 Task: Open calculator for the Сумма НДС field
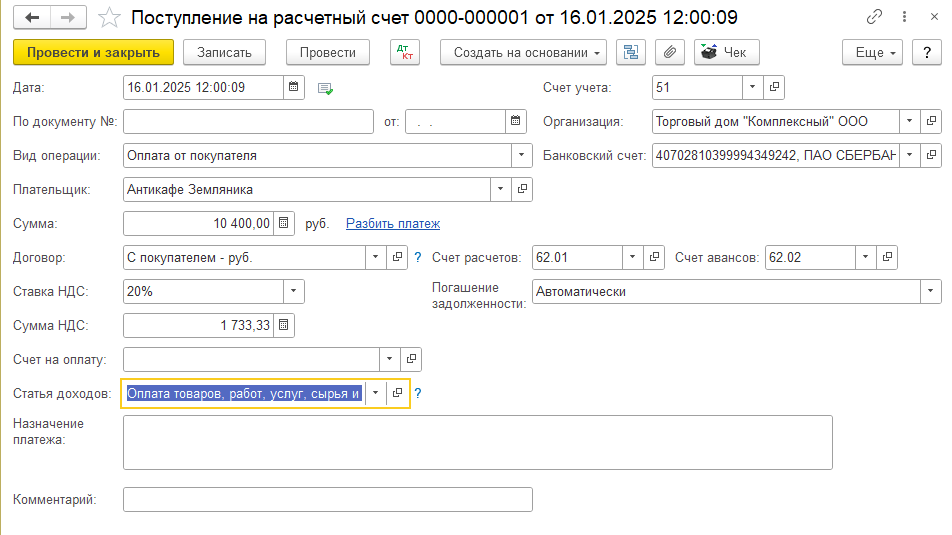point(284,325)
